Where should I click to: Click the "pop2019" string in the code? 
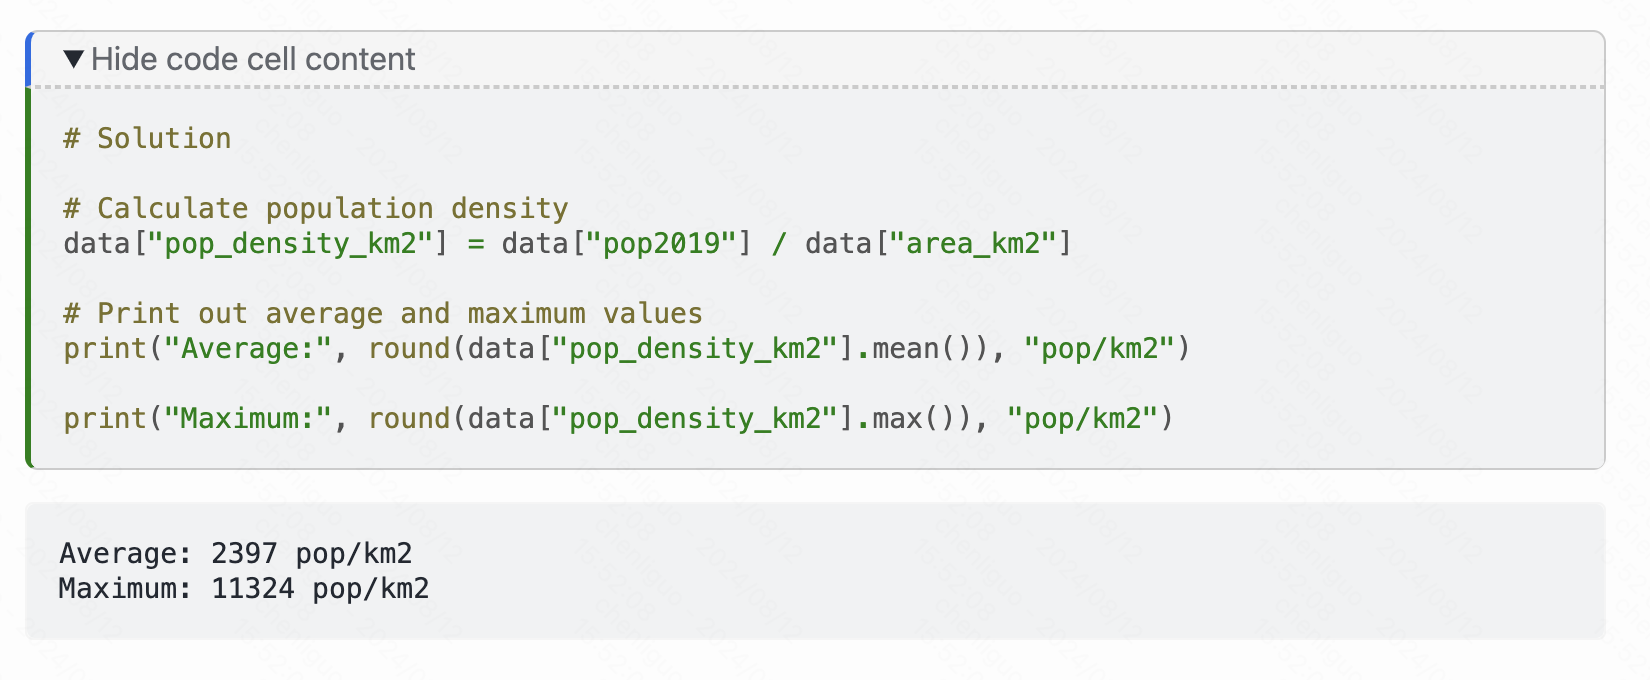coord(661,243)
